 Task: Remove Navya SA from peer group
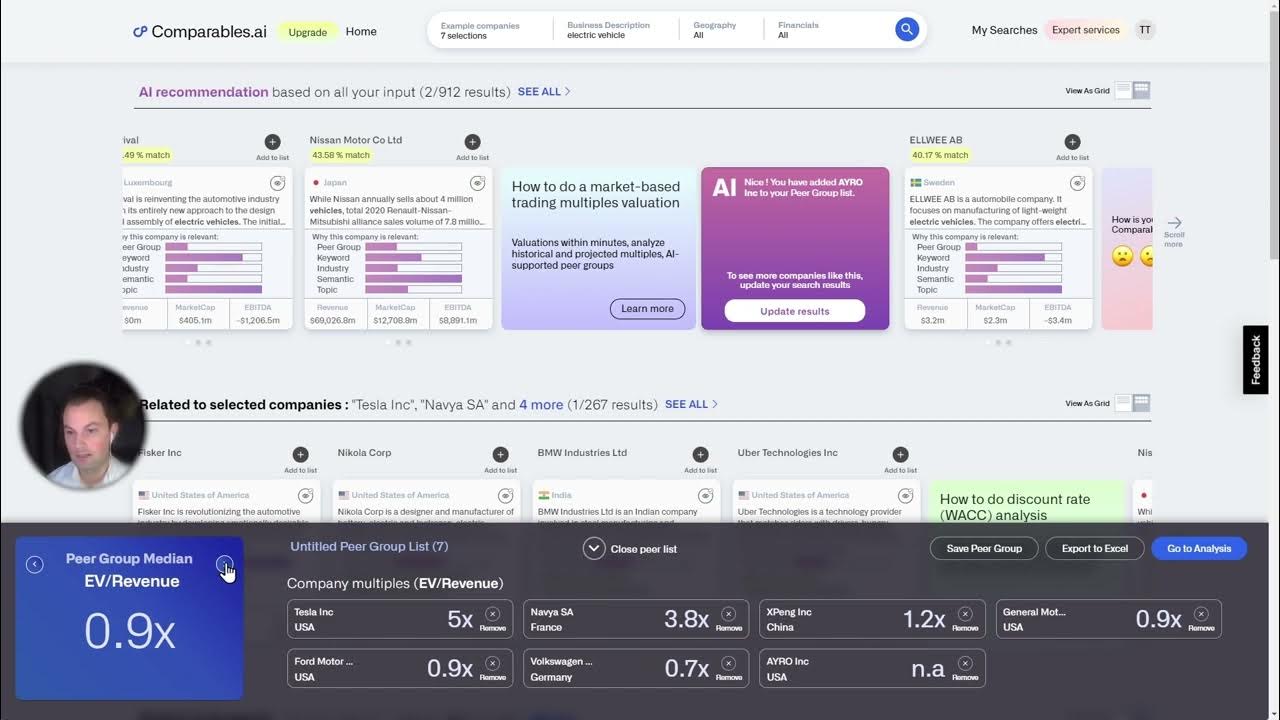(728, 614)
